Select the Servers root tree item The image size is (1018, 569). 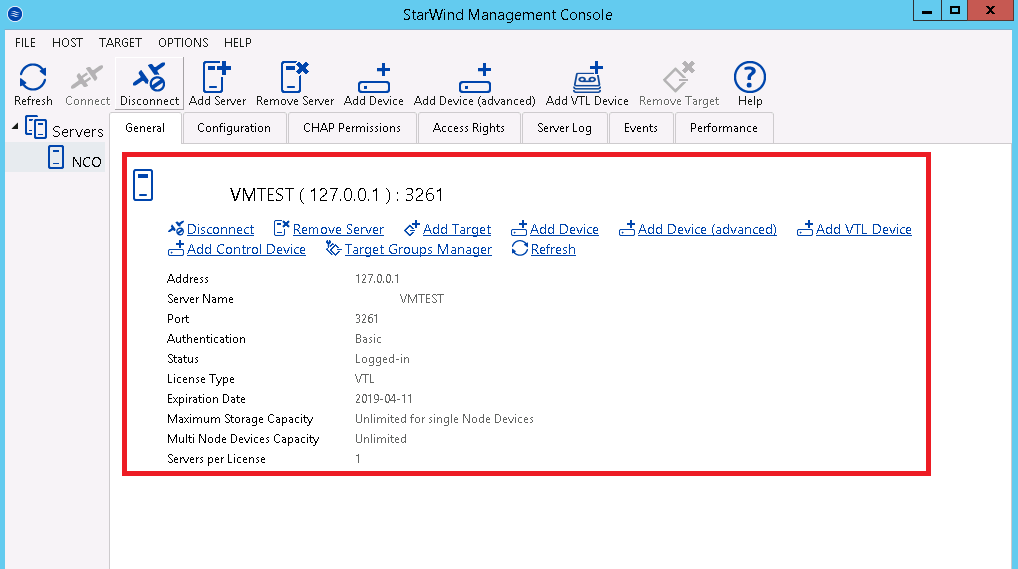point(77,131)
